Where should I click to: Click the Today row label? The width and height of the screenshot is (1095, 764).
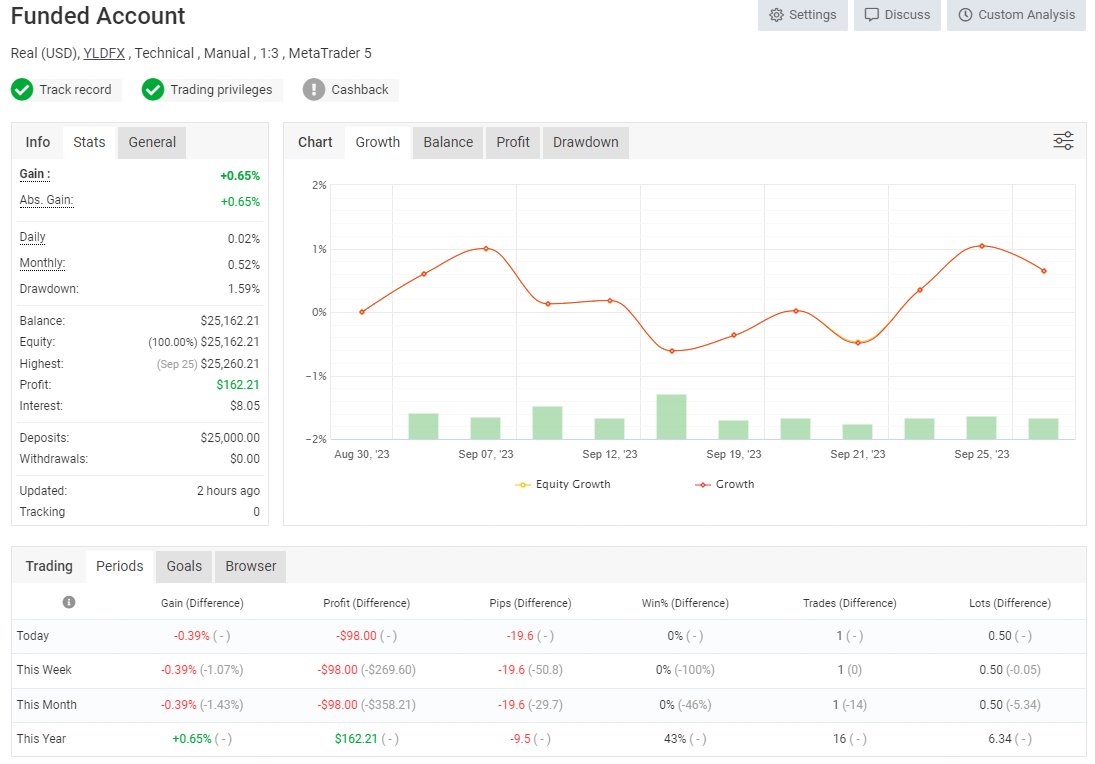[33, 636]
